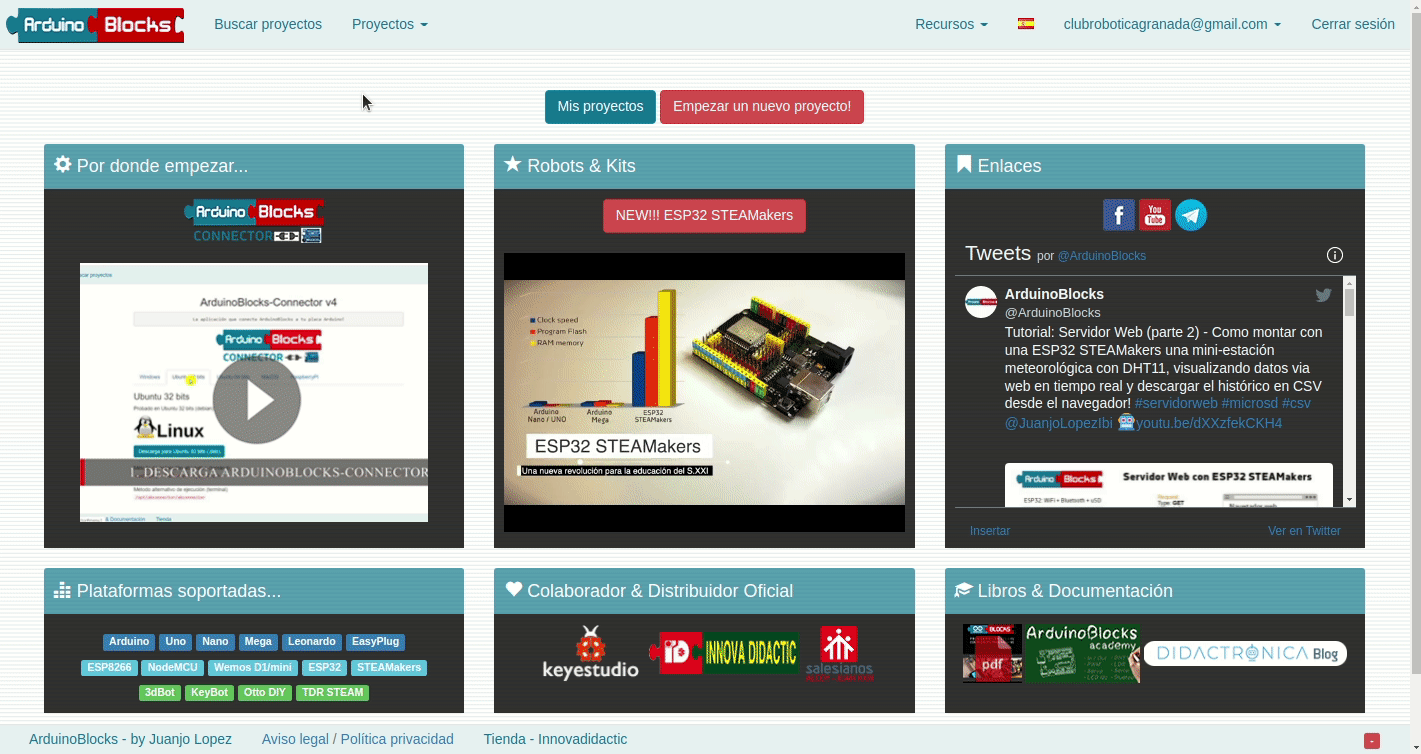Click the red minus button in footer

point(1372,741)
